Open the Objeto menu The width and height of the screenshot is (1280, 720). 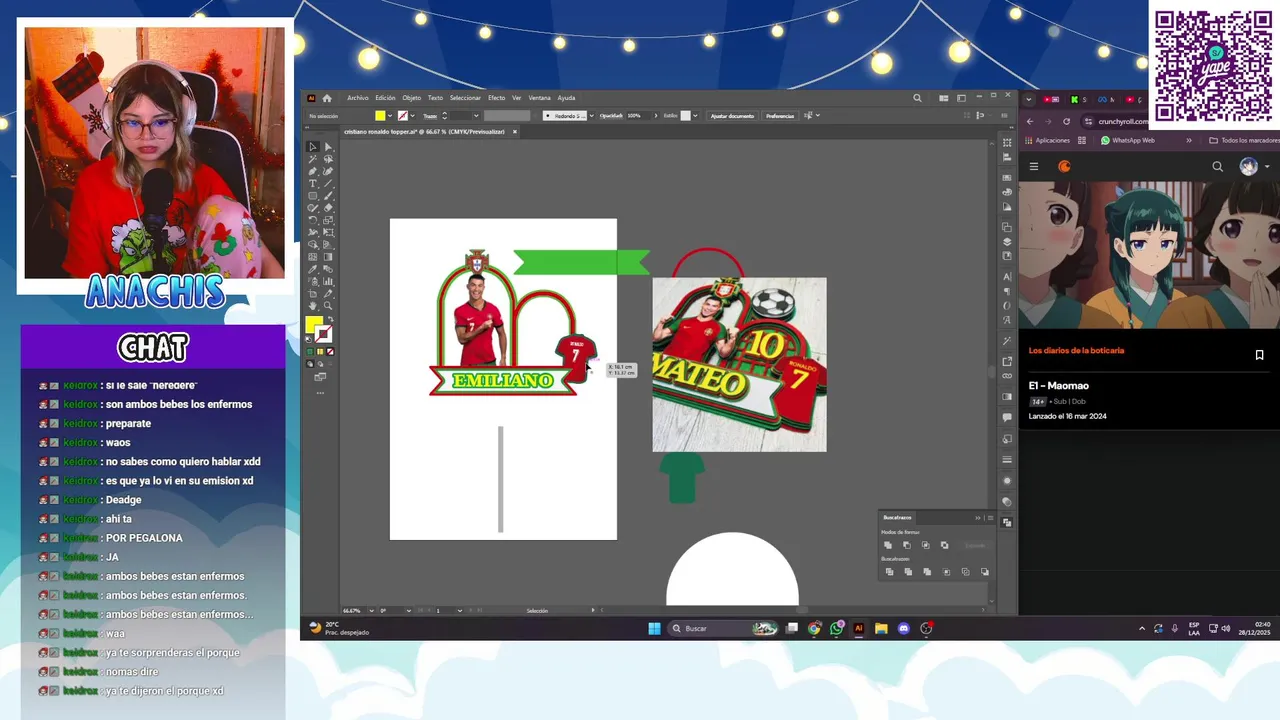[411, 98]
